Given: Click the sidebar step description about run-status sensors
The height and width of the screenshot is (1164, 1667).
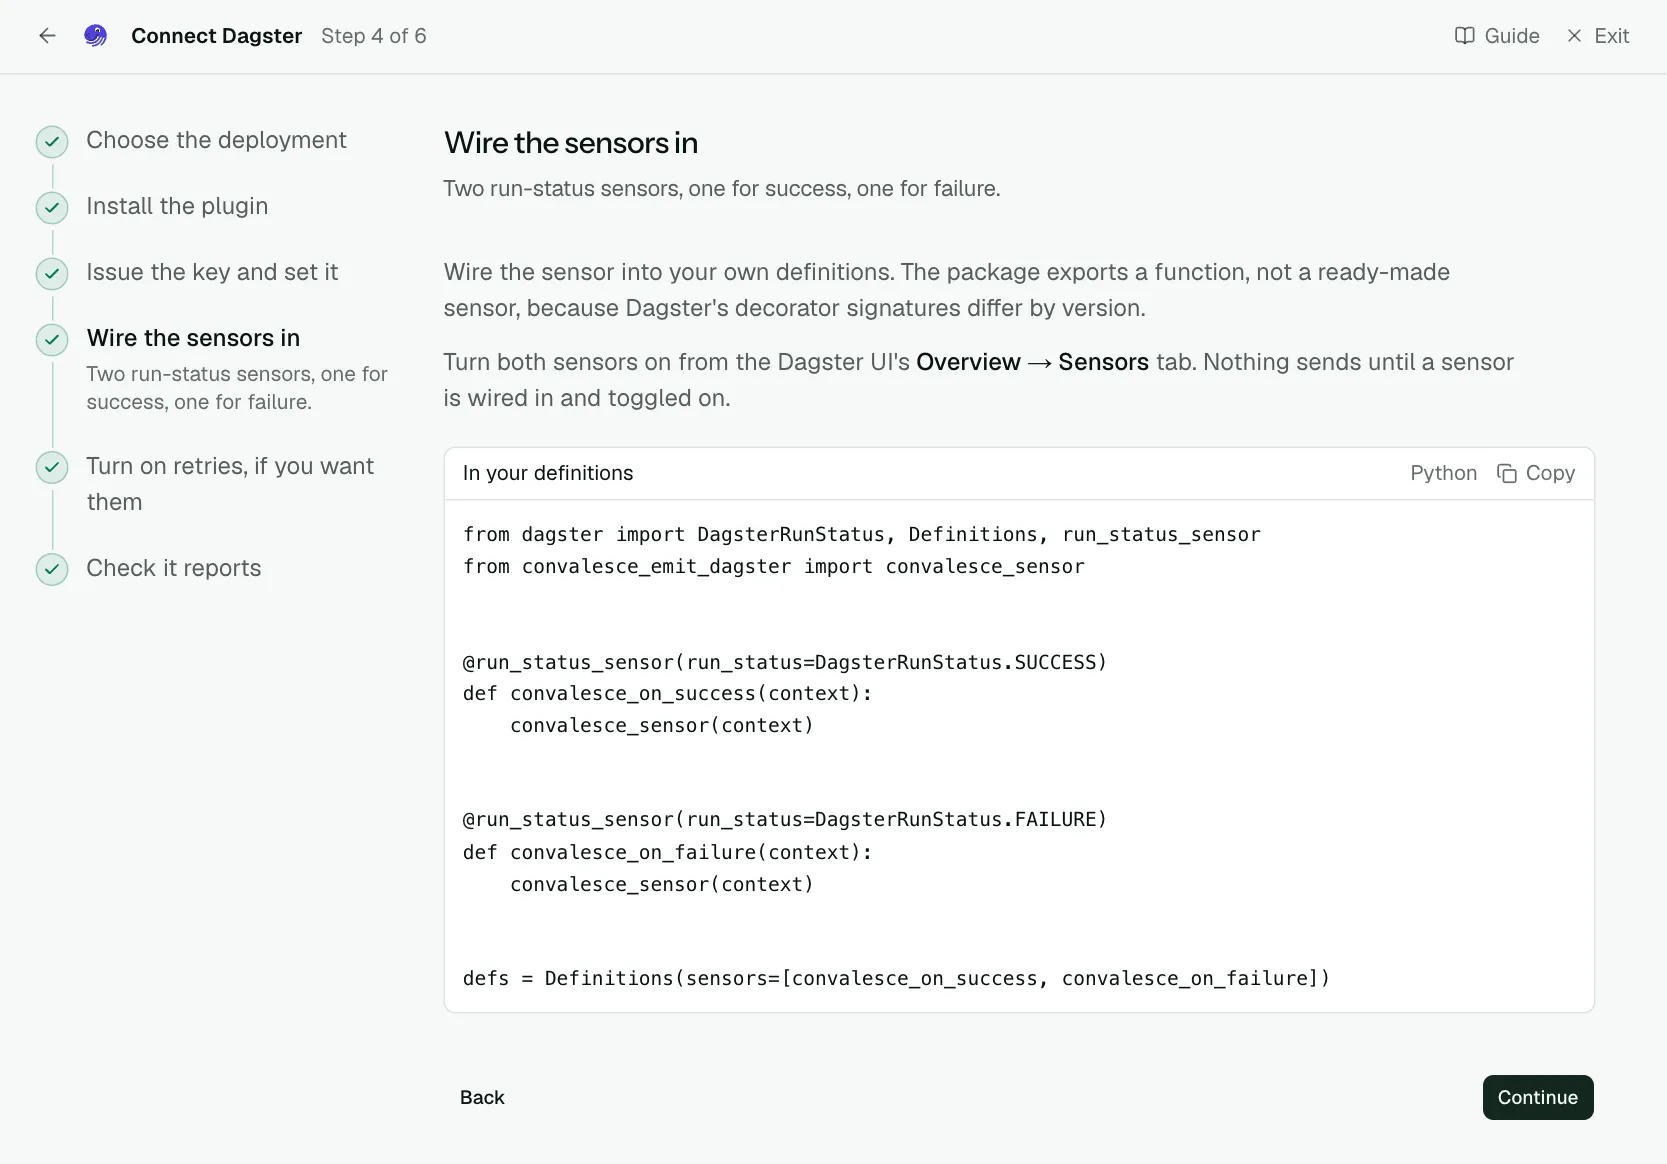Looking at the screenshot, I should point(237,388).
